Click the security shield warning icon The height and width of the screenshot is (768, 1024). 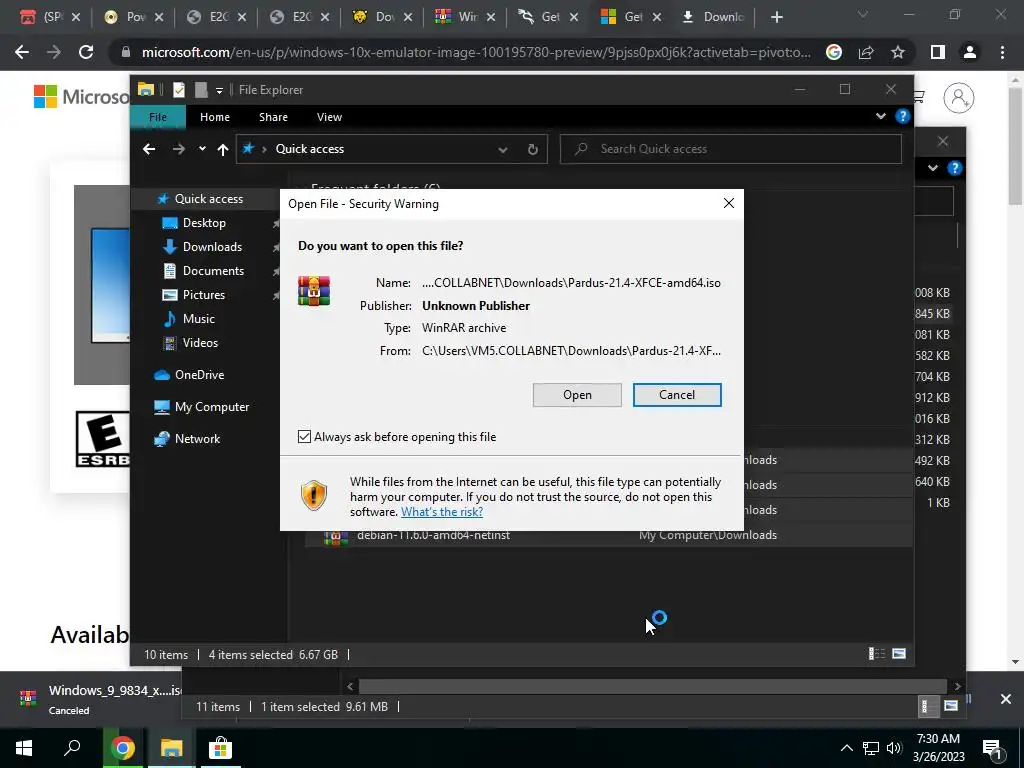[x=314, y=496]
